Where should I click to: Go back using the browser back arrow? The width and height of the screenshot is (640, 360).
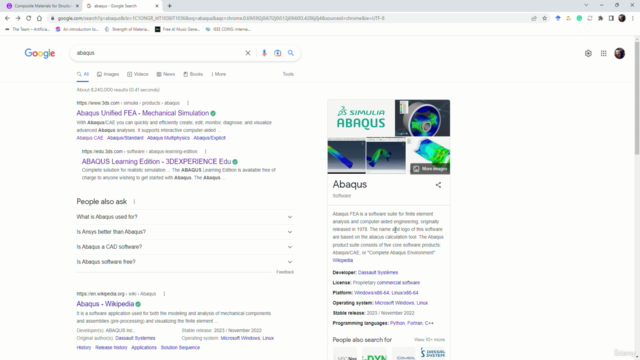click(7, 18)
